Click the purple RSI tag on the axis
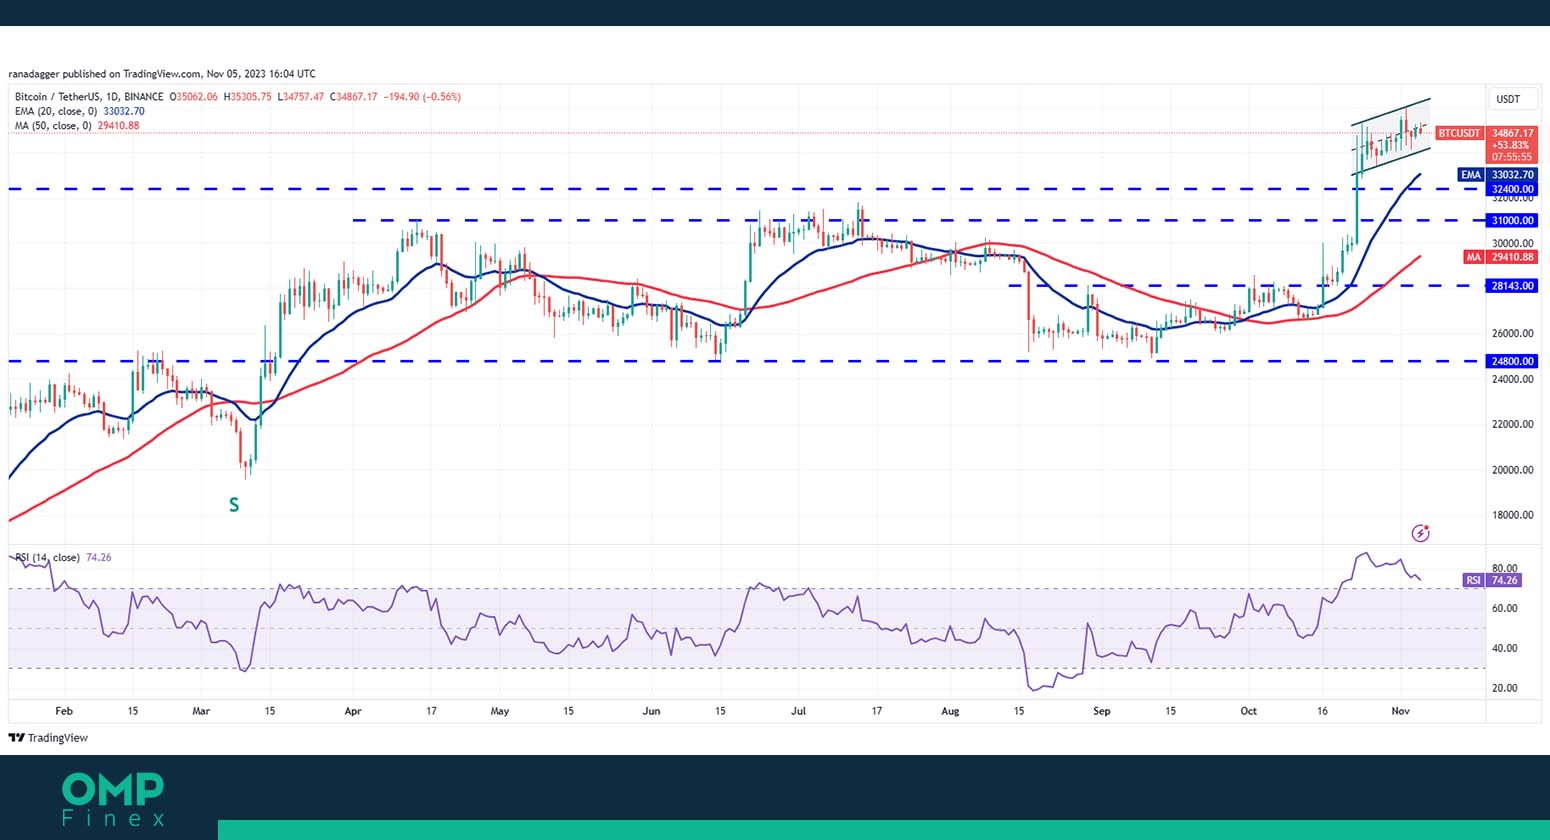 coord(1473,580)
